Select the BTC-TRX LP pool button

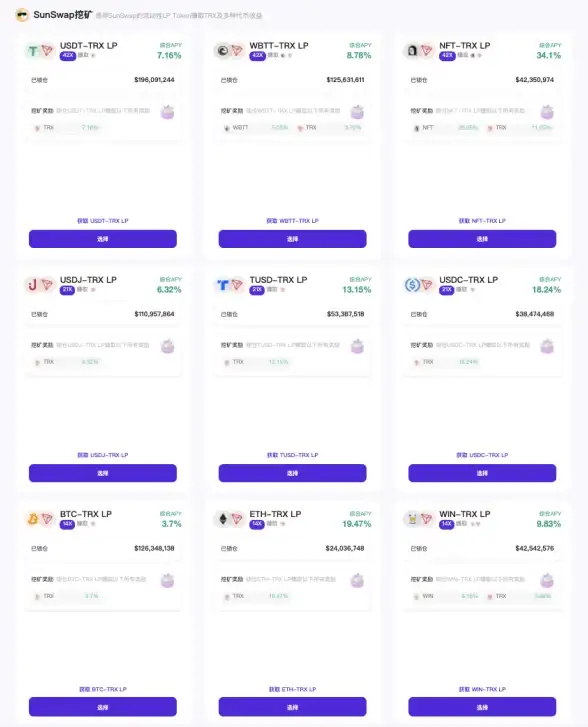(102, 707)
